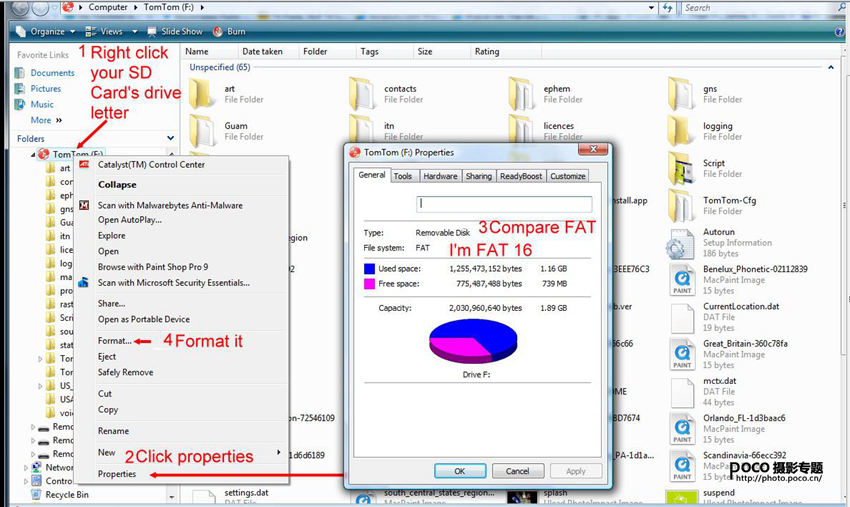
Task: Click the volume label input field
Action: [x=504, y=204]
